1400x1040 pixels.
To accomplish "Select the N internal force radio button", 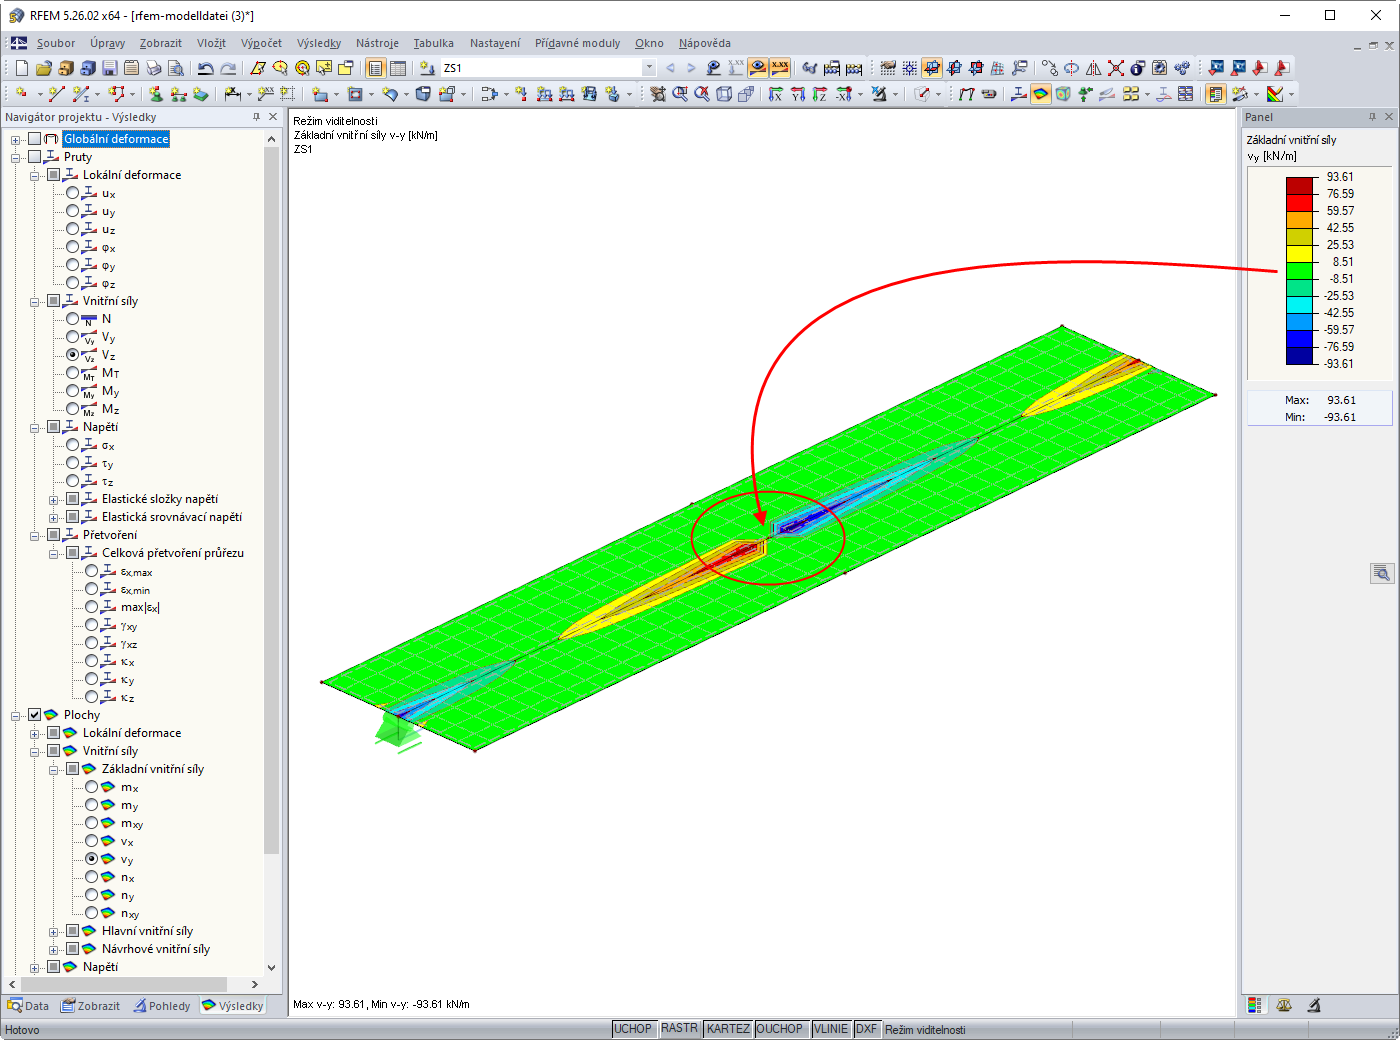I will 73,319.
